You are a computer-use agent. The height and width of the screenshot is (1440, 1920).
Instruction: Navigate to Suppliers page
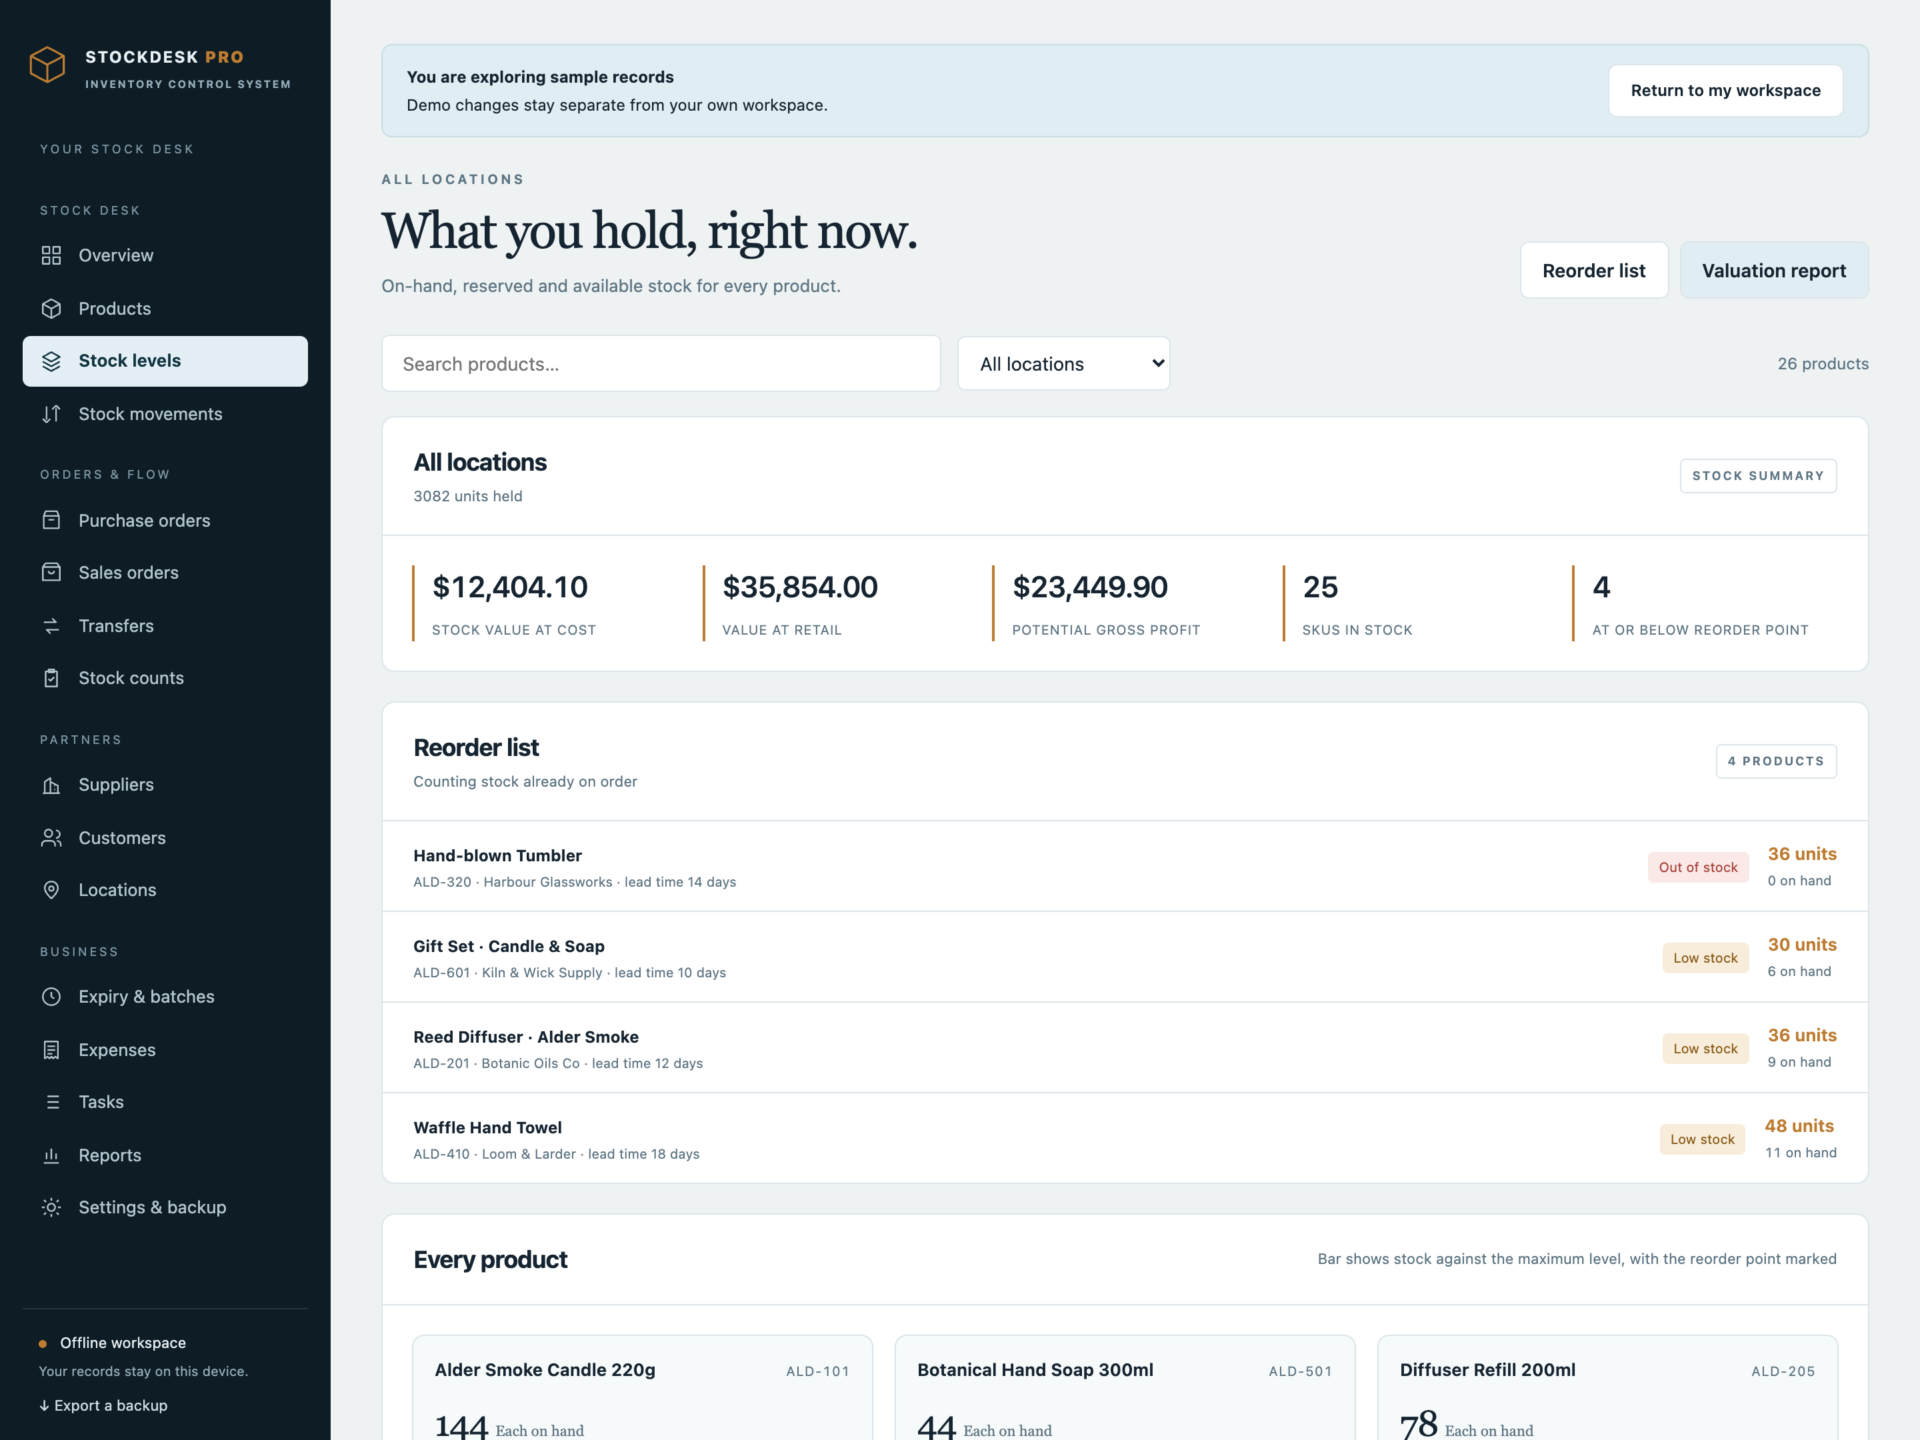165,785
